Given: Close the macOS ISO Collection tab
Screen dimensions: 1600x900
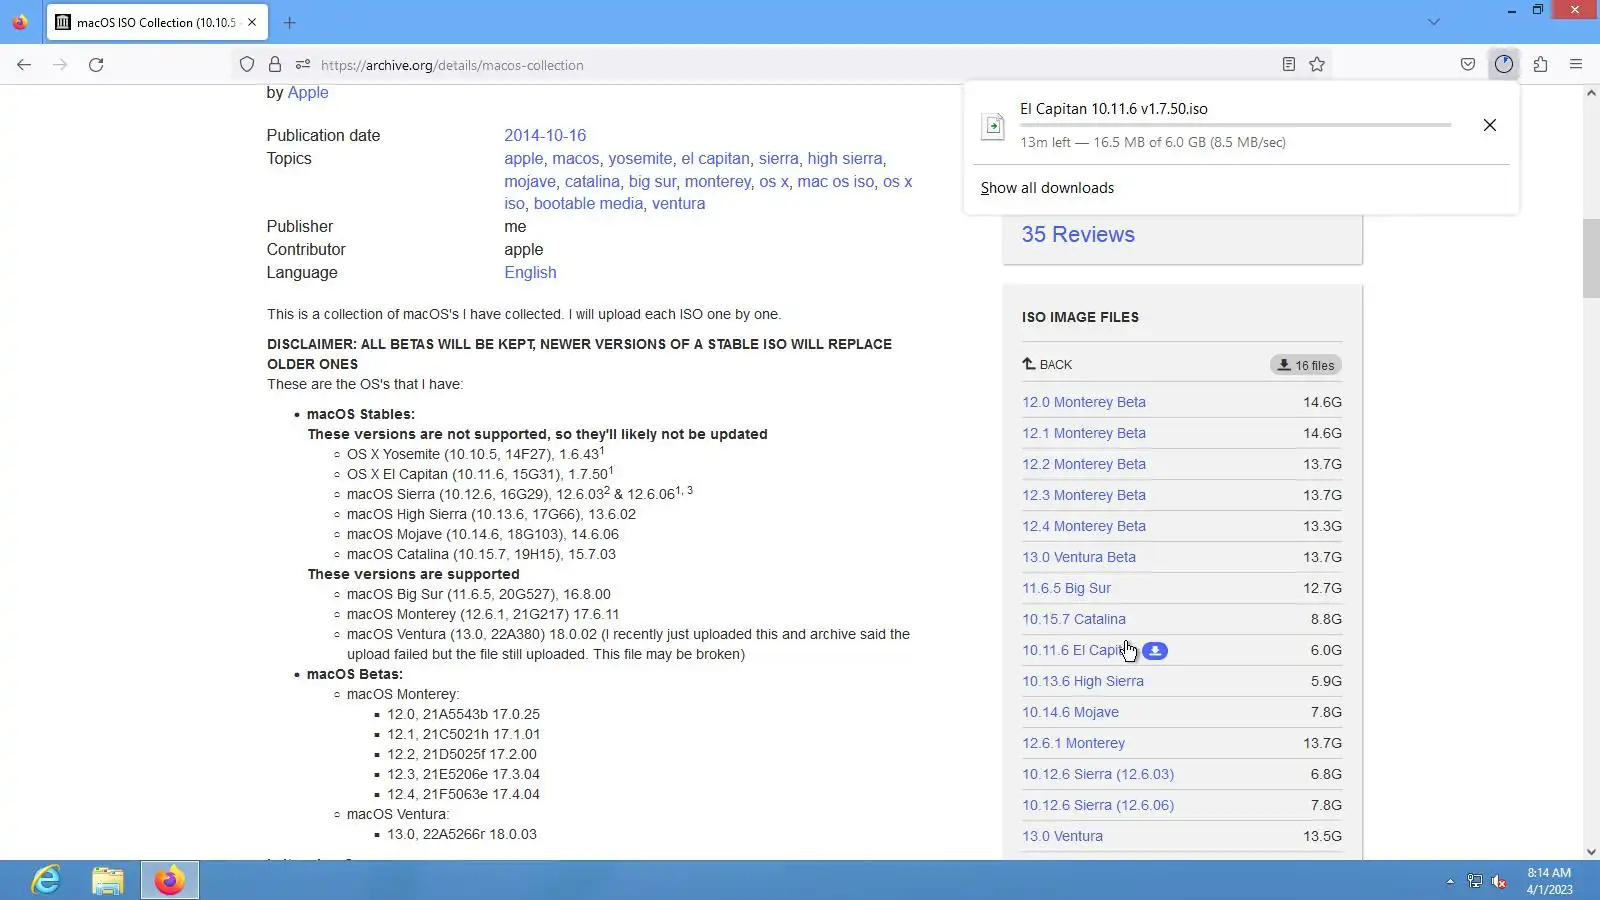Looking at the screenshot, I should coord(252,22).
